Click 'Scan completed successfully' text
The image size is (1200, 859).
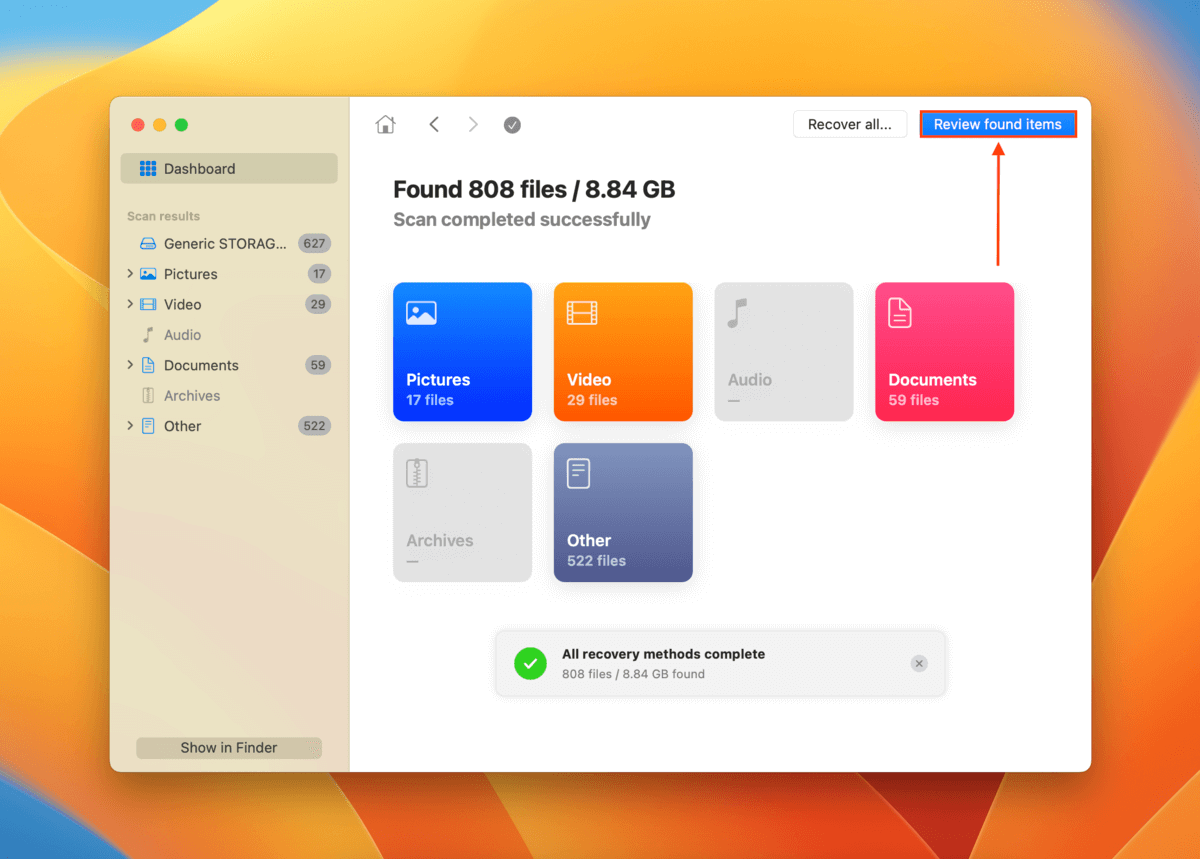tap(522, 220)
